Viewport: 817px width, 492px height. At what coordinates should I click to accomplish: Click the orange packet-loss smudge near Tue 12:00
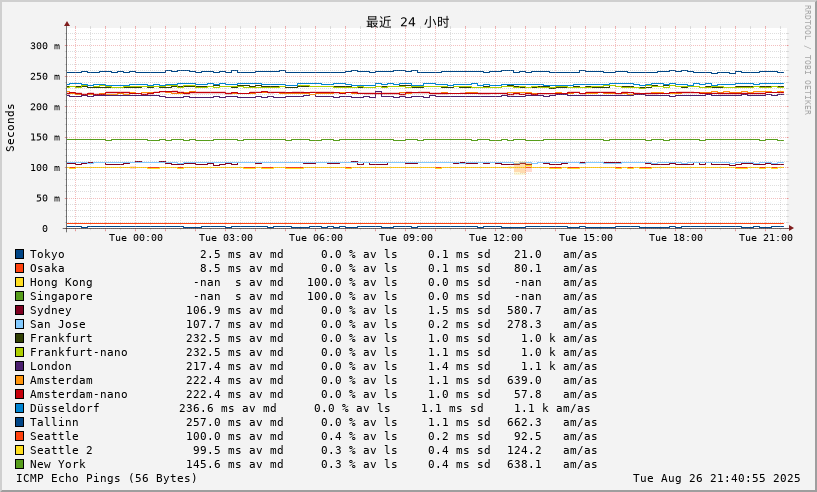[523, 167]
